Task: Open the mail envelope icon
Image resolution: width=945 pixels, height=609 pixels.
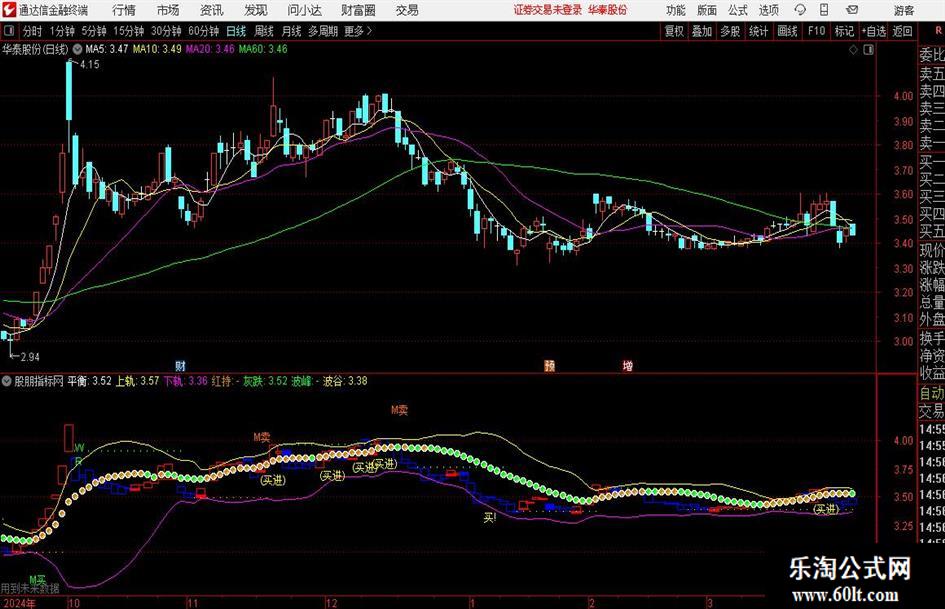Action: point(852,10)
